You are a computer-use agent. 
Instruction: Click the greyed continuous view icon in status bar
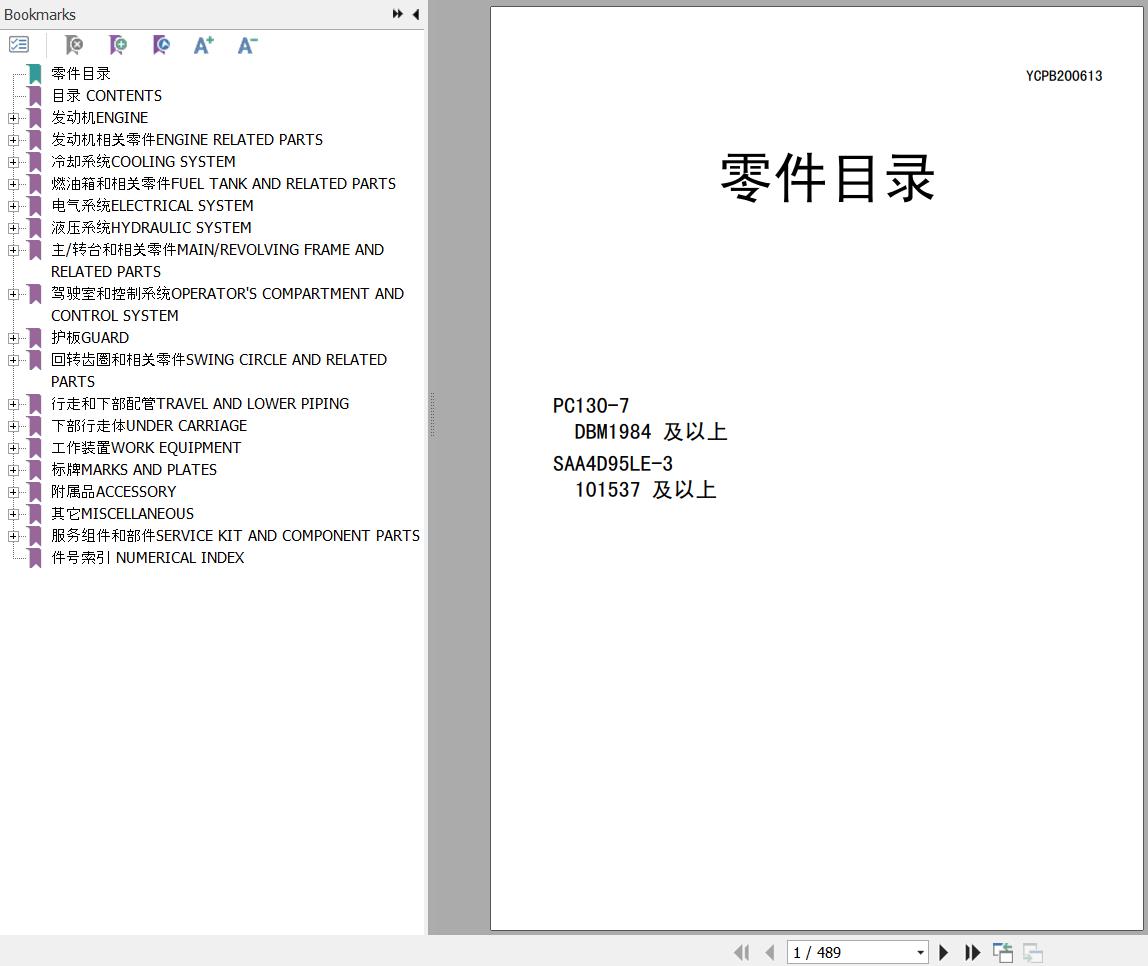coord(1033,952)
